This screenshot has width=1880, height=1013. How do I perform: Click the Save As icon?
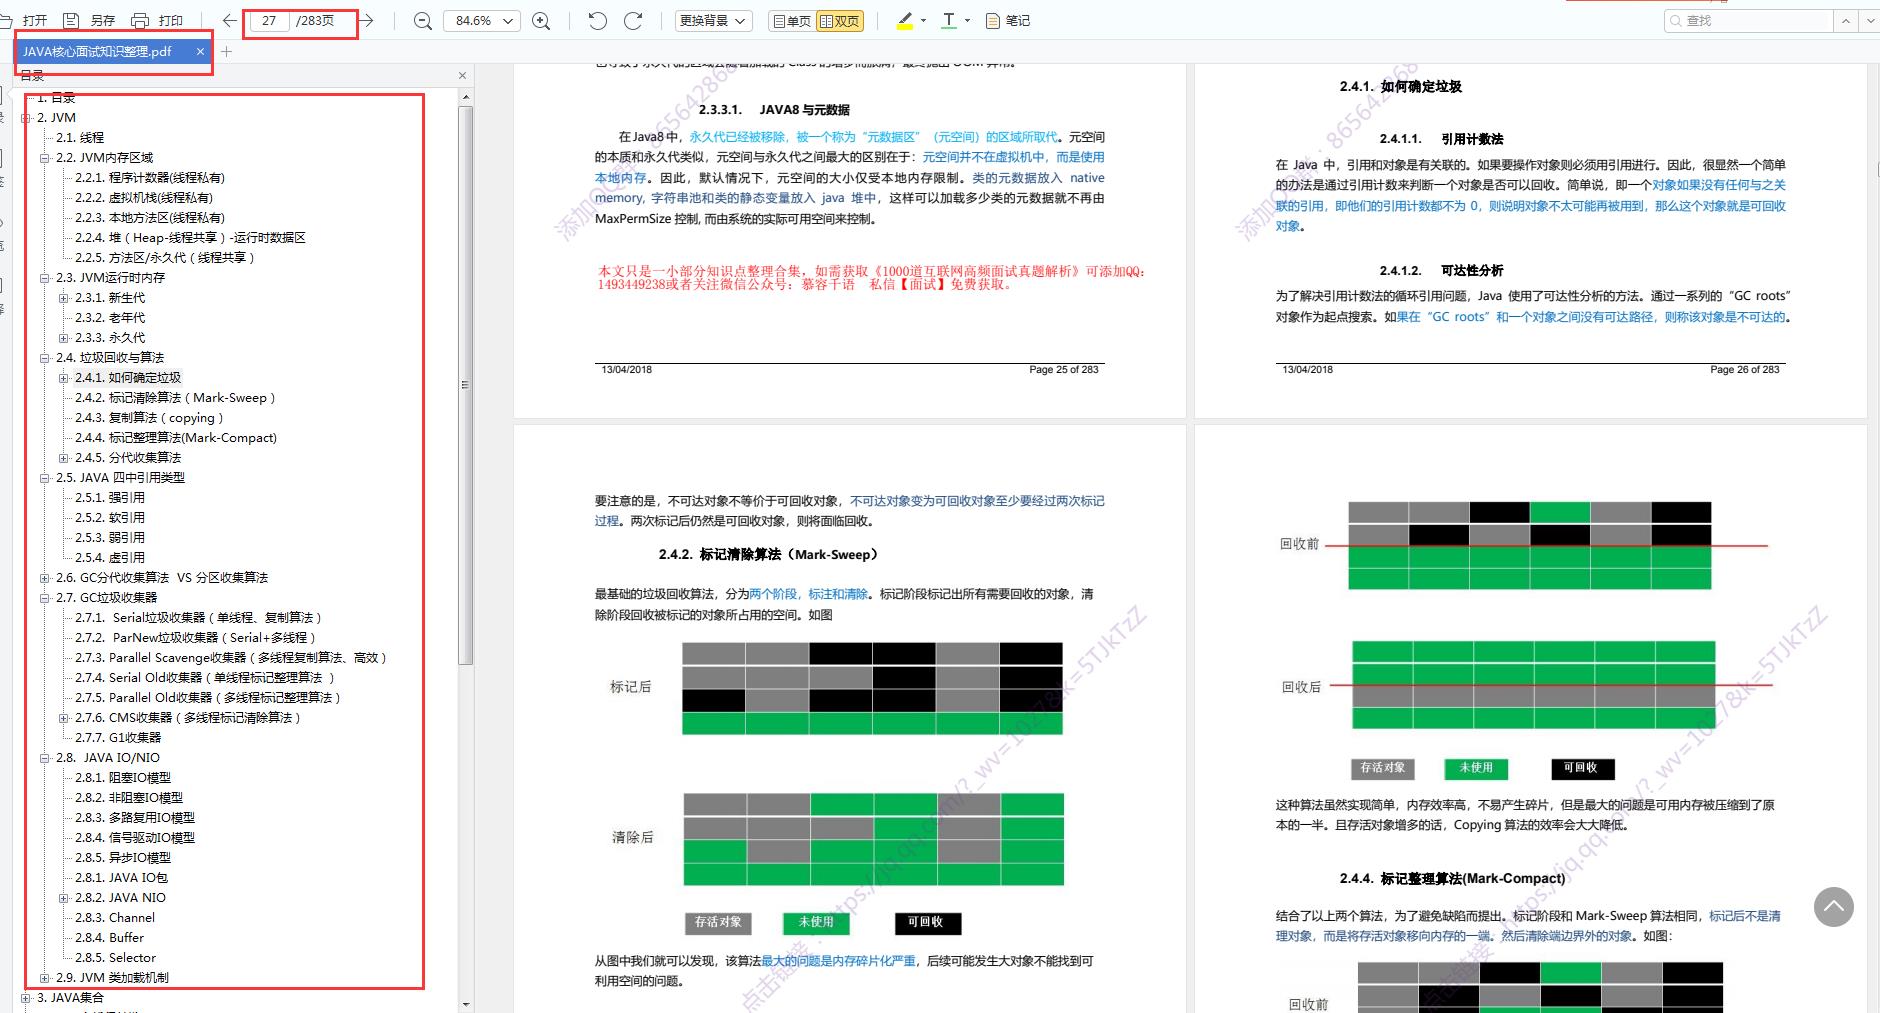tap(71, 20)
